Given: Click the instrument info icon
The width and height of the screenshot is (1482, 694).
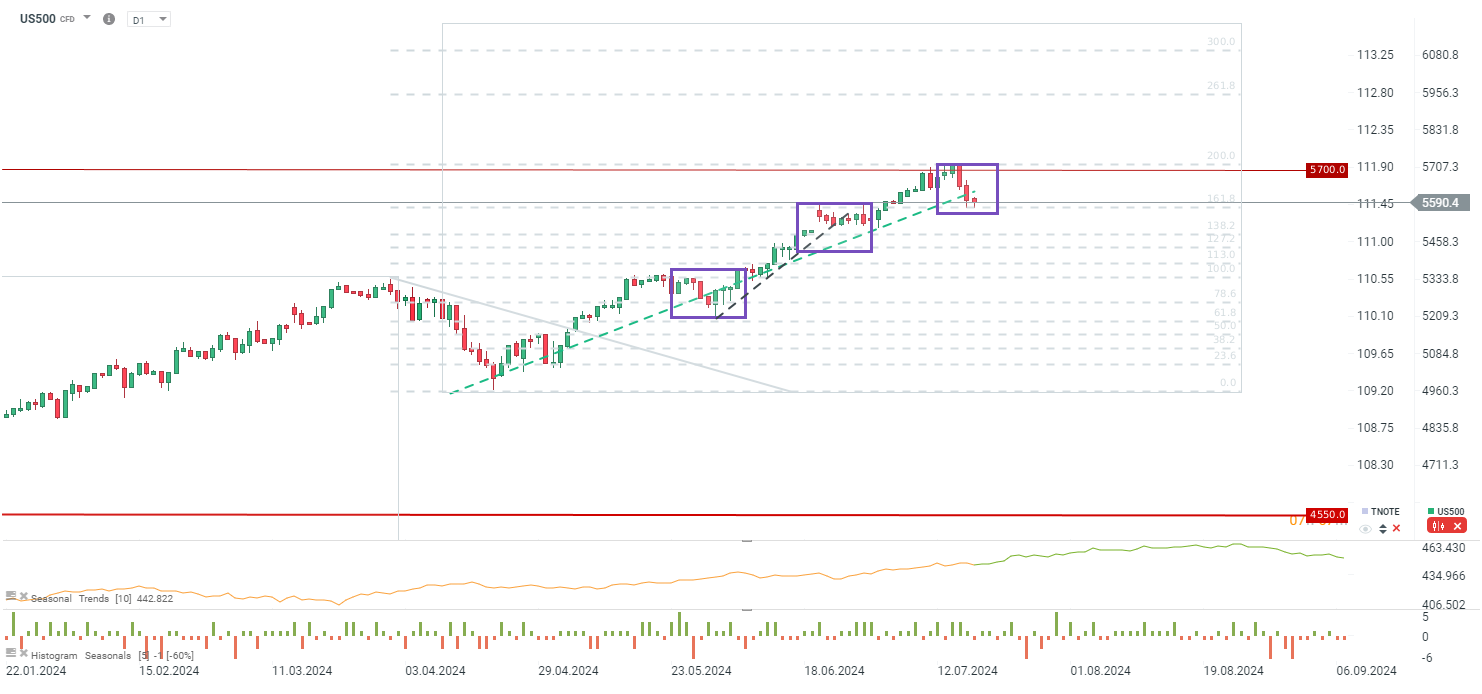Looking at the screenshot, I should point(109,19).
